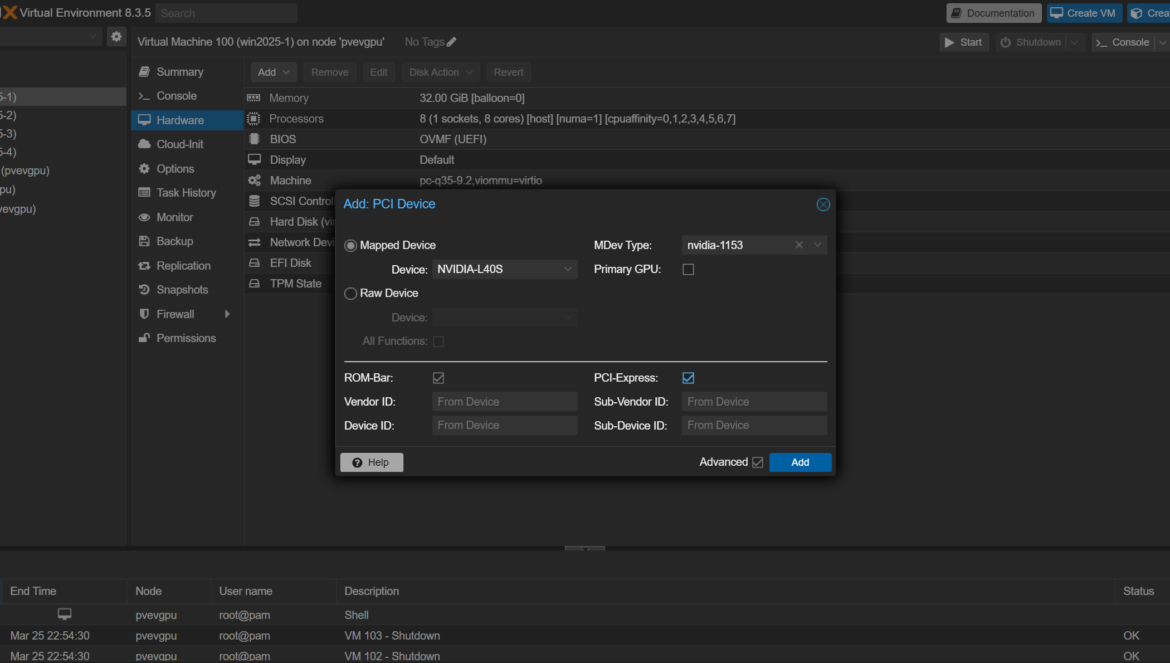1170x663 pixels.
Task: Uncheck the PCI-Express checkbox
Action: click(688, 378)
